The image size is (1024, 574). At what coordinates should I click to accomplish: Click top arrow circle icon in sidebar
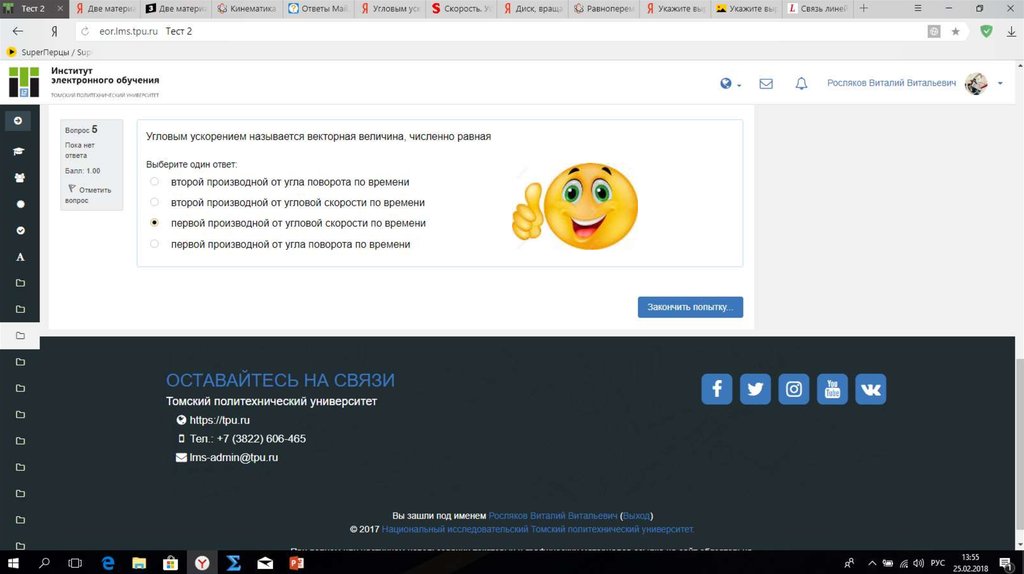click(x=18, y=121)
